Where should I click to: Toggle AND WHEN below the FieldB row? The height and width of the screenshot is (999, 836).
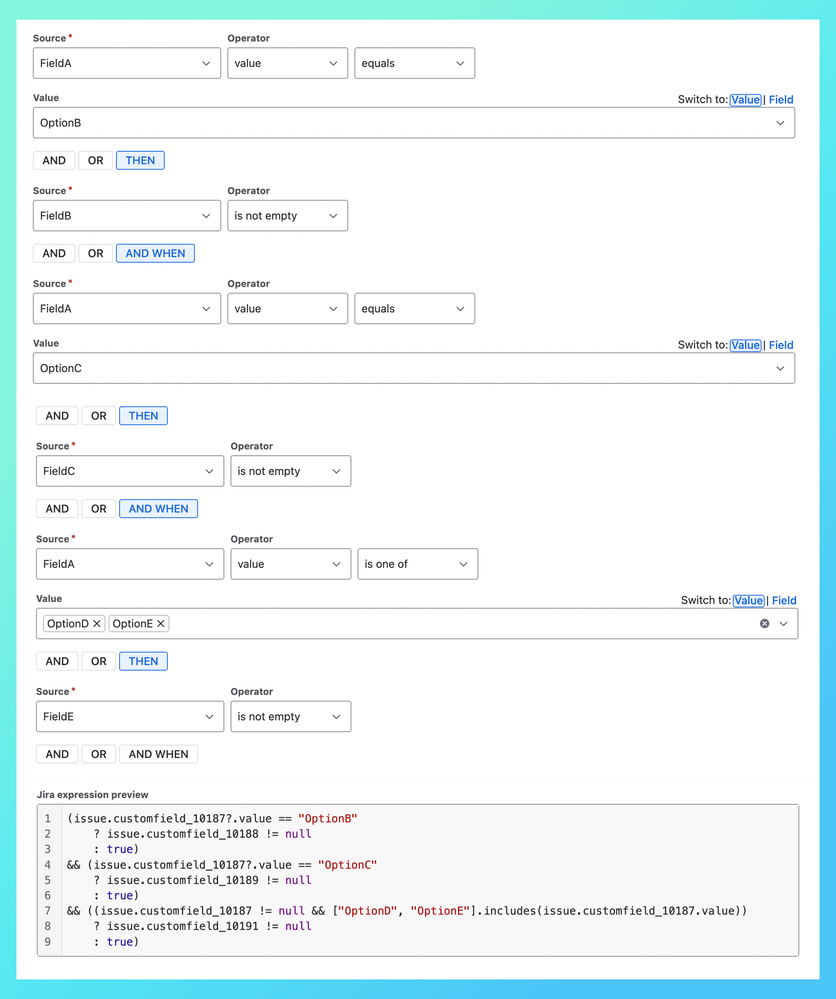coord(155,254)
